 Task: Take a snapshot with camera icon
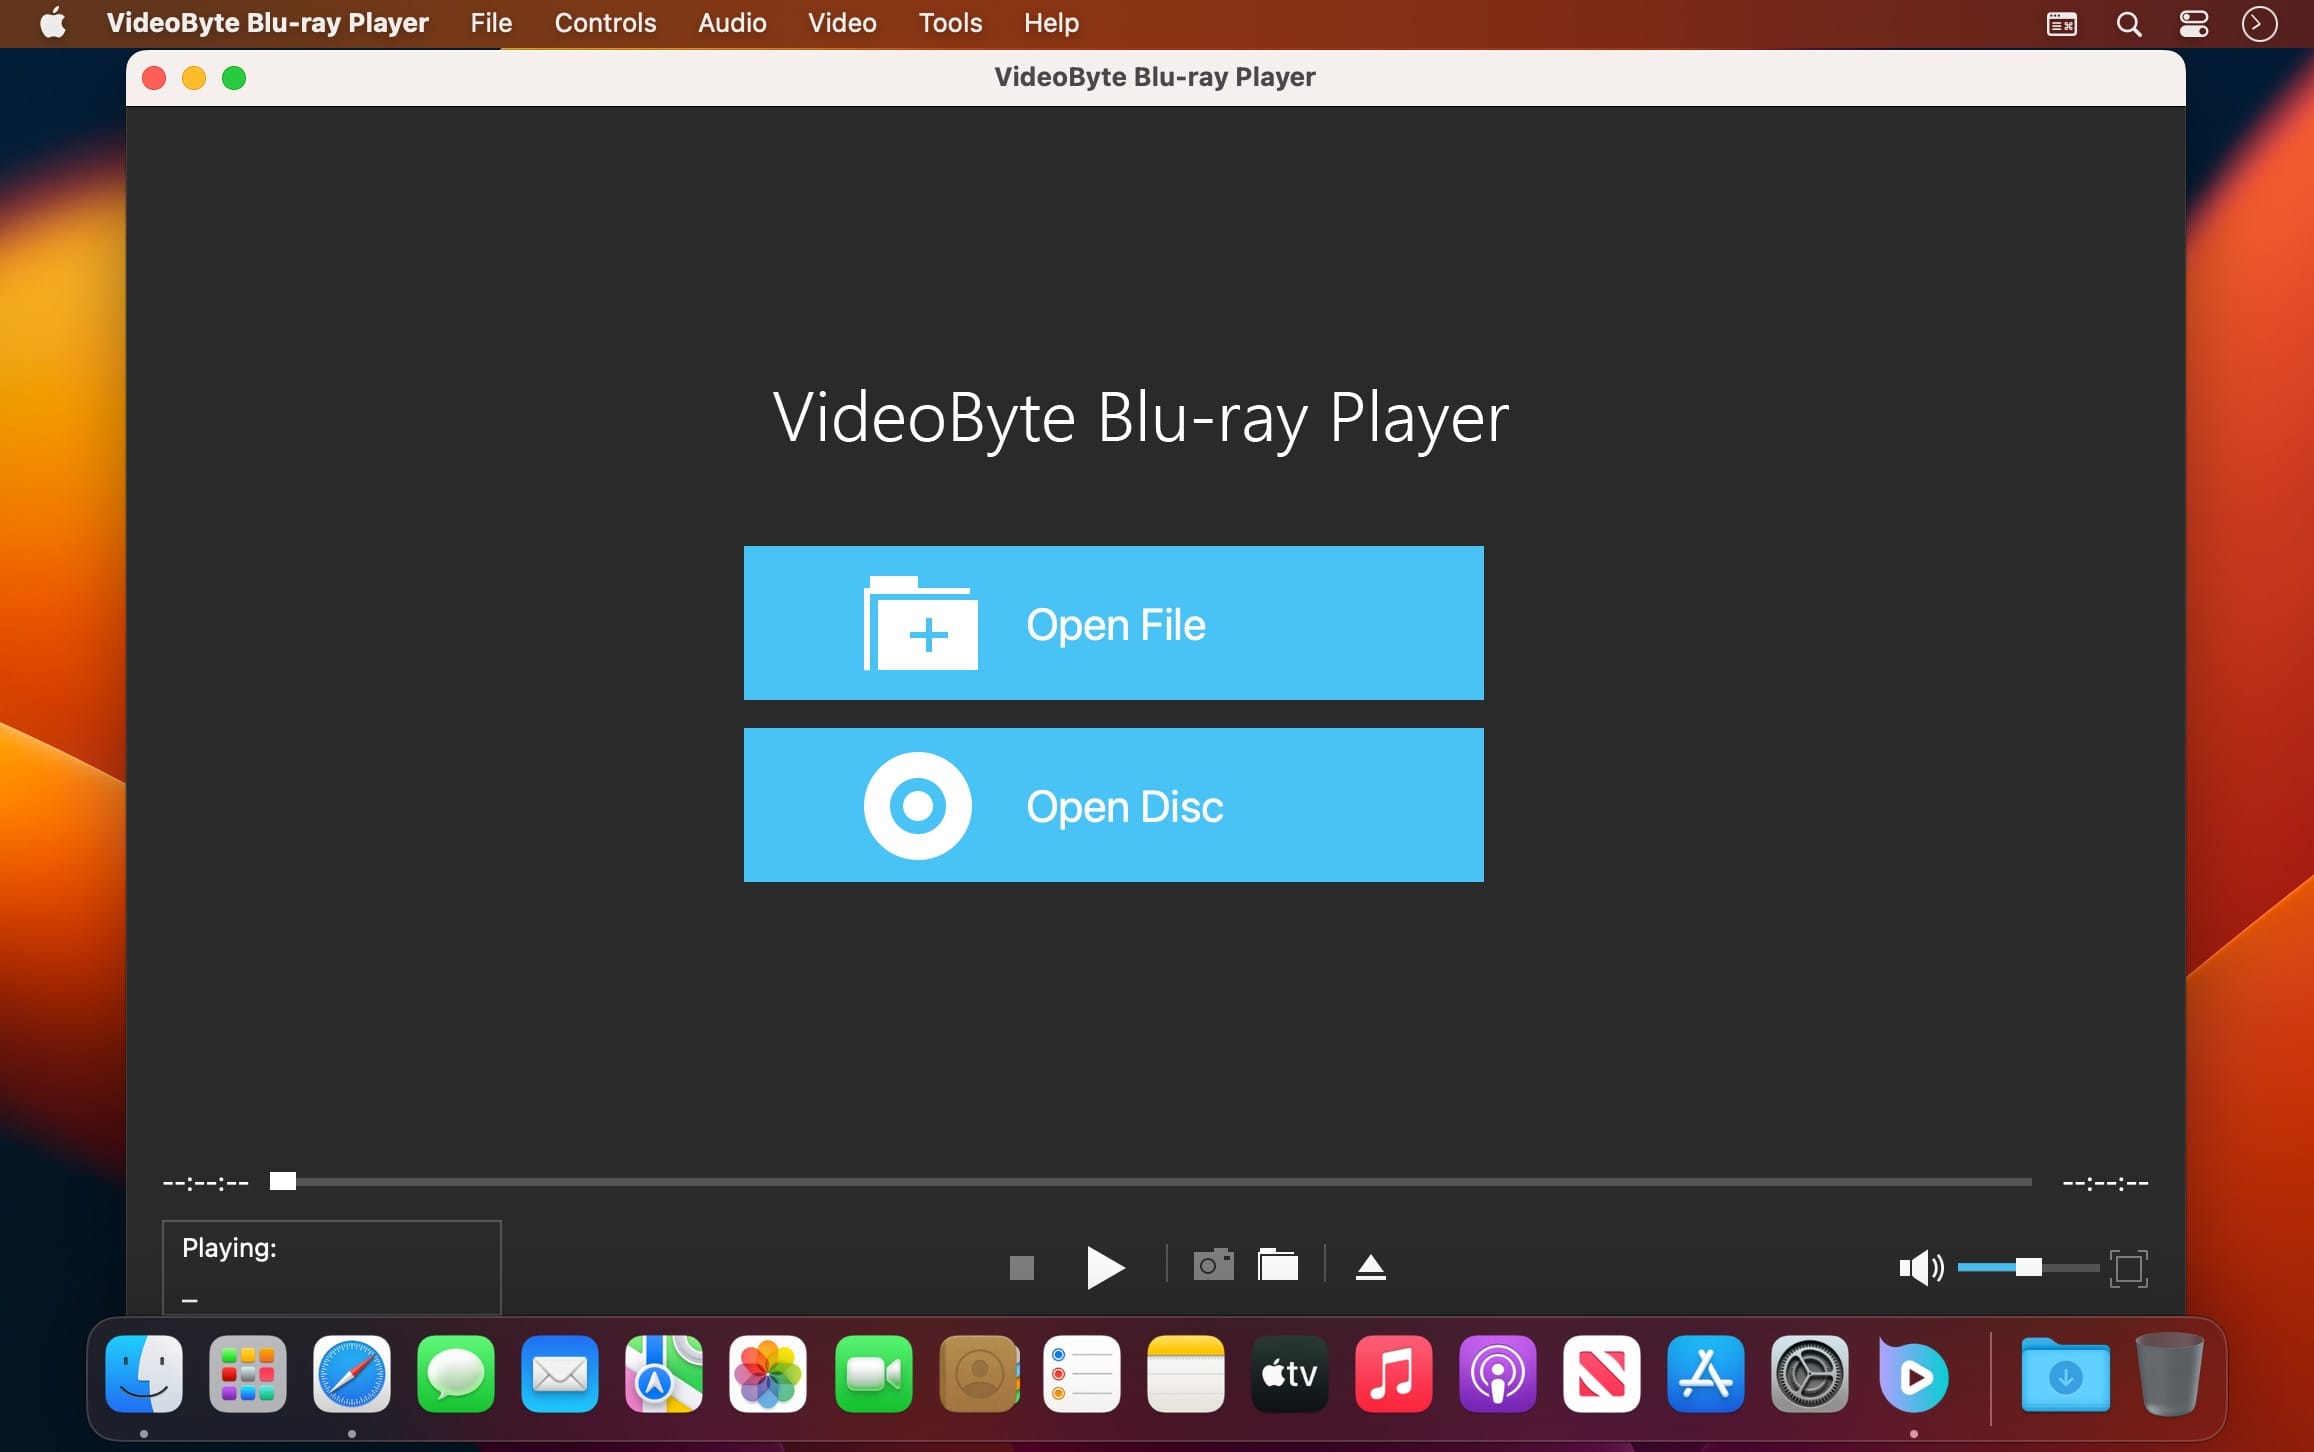[x=1213, y=1266]
